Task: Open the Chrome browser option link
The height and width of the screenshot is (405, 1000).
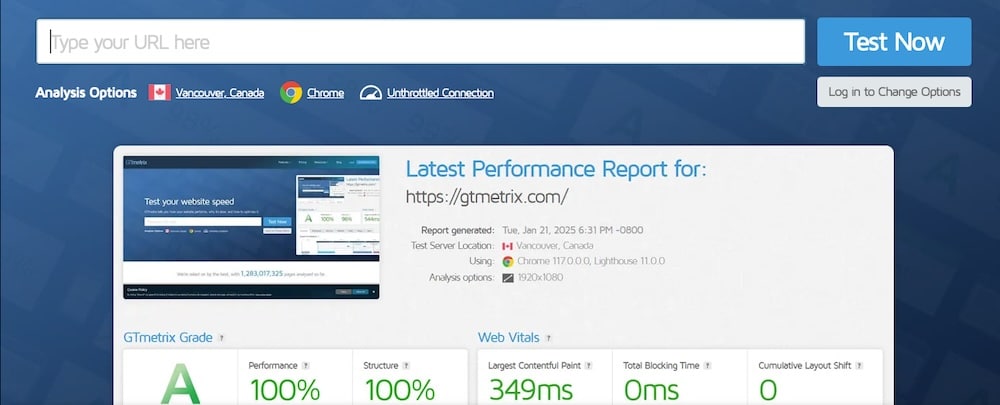Action: [x=325, y=93]
